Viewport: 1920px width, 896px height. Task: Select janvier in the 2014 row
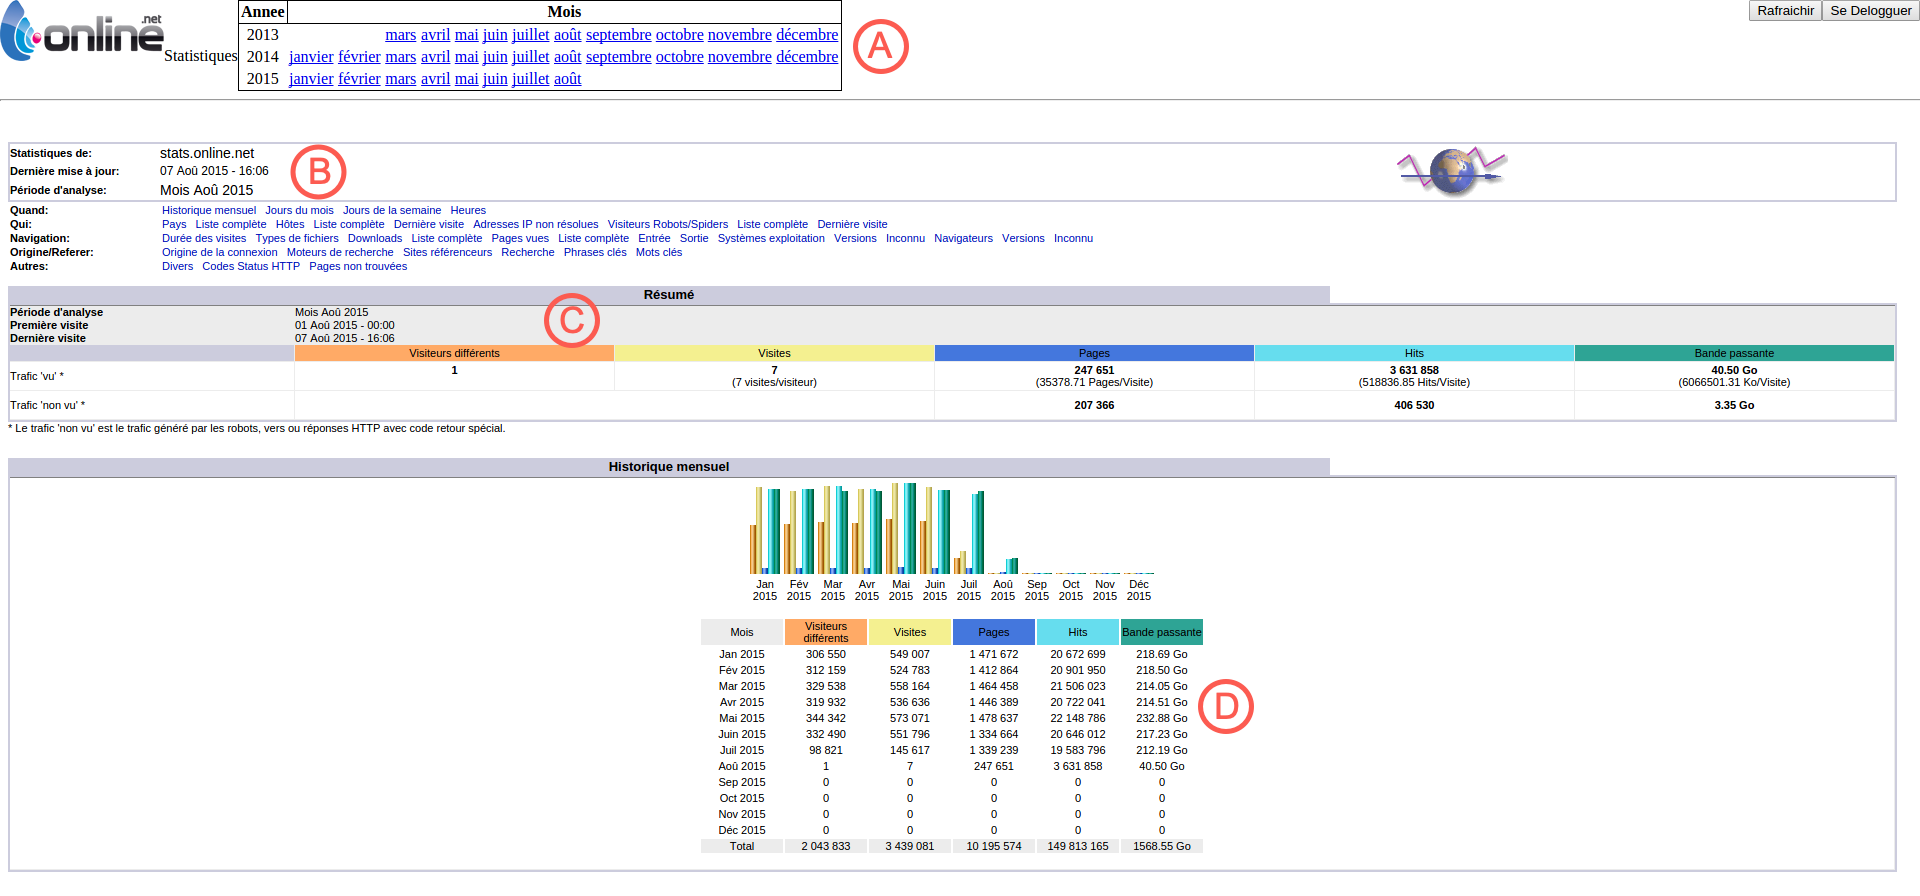[311, 57]
